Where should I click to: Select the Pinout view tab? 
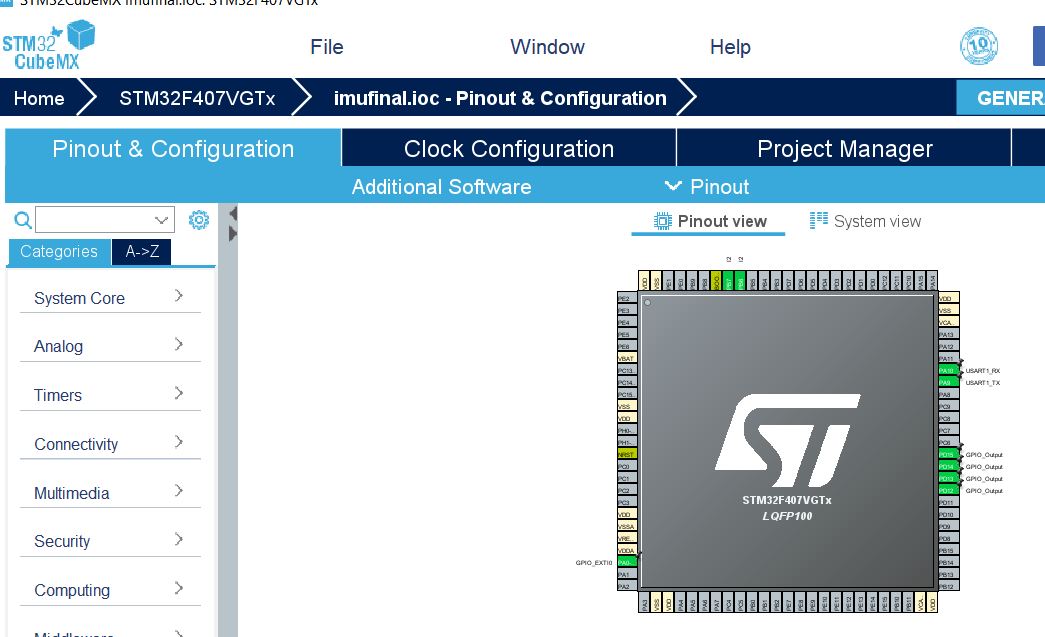click(709, 221)
